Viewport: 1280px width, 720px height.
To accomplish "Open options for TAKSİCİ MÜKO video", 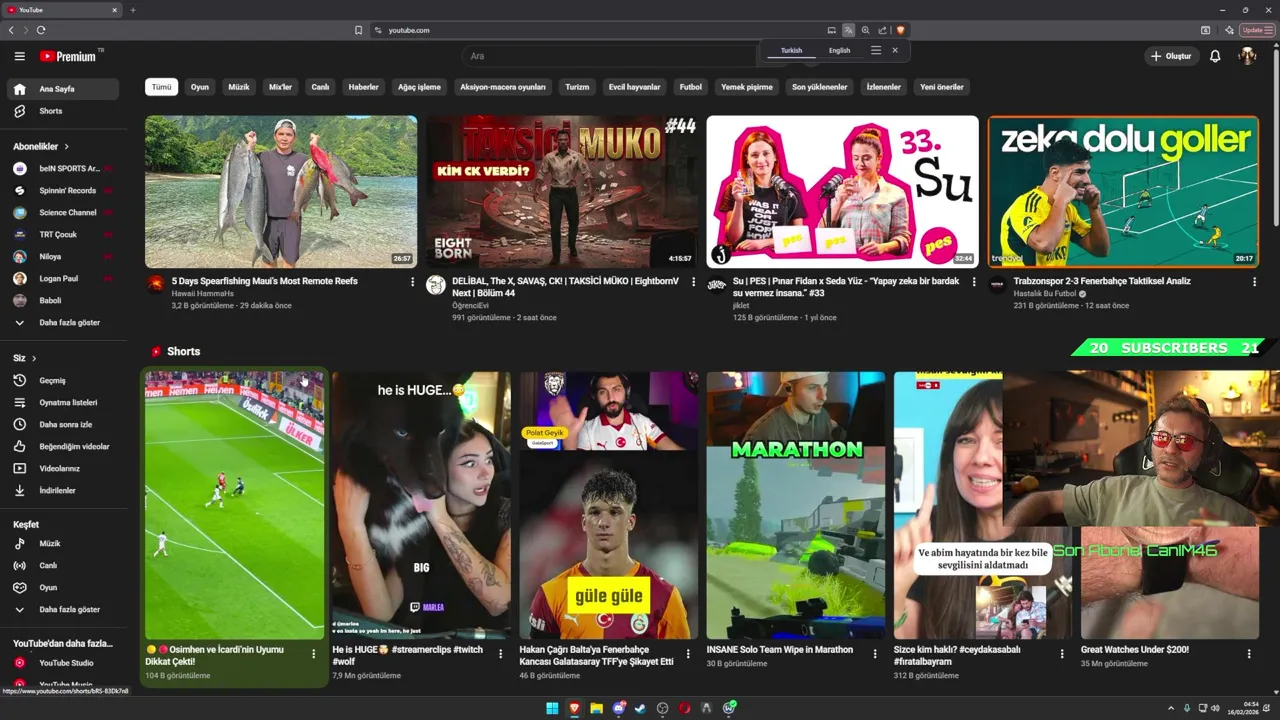I will [x=693, y=282].
